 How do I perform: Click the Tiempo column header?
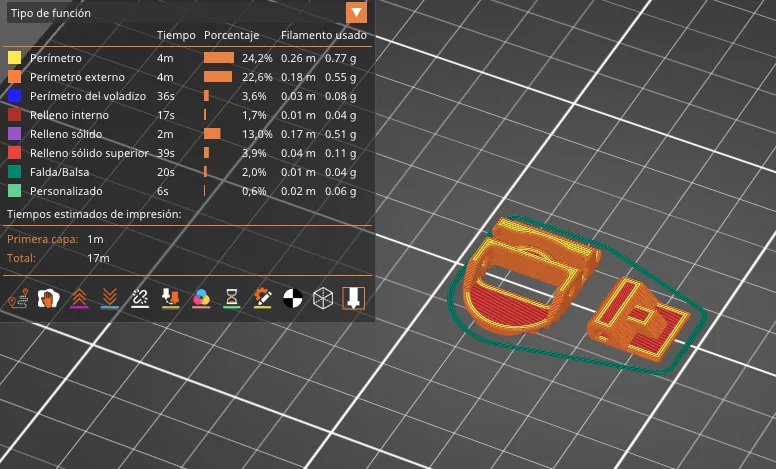[x=176, y=35]
